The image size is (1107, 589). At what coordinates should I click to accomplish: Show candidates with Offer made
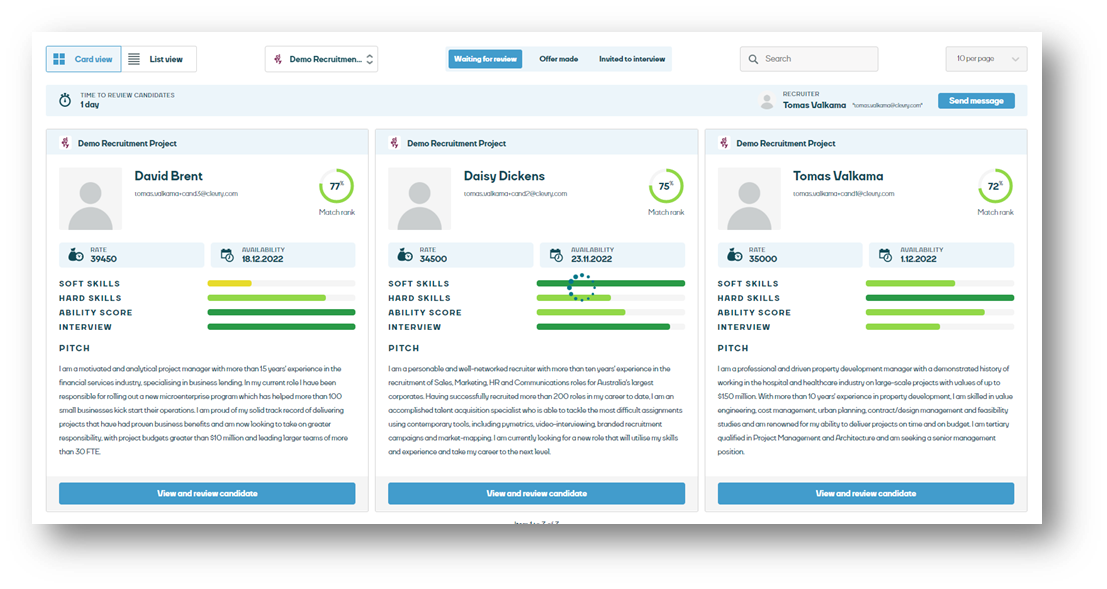[x=558, y=59]
